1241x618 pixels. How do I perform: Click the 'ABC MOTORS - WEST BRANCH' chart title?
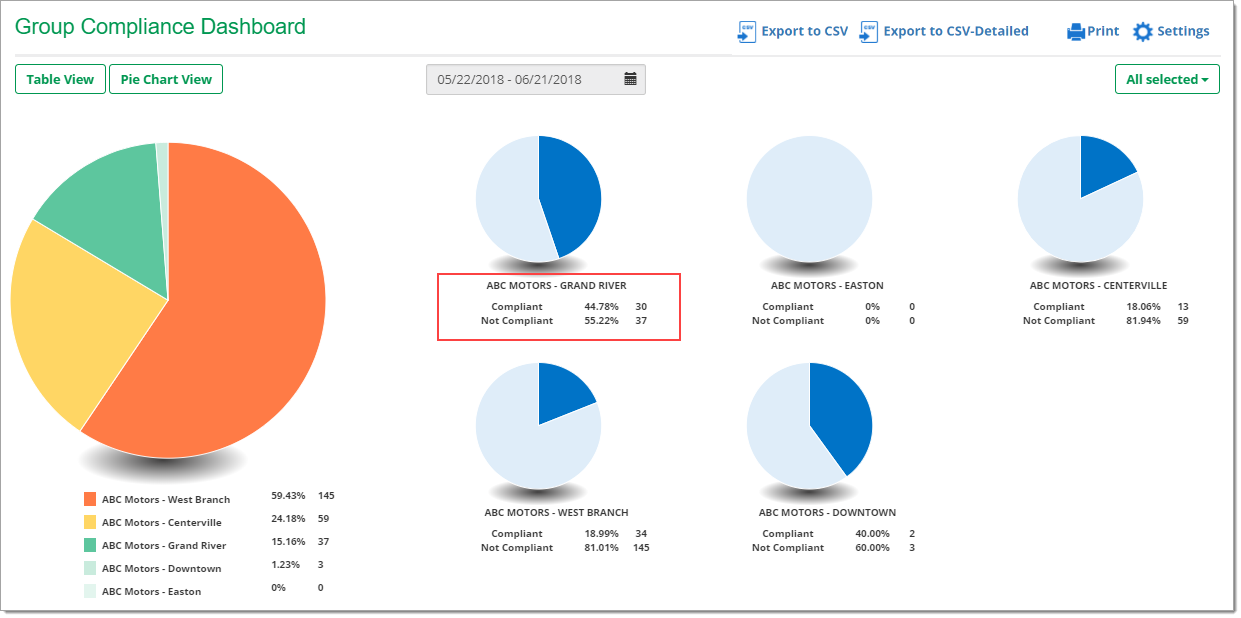(x=556, y=513)
